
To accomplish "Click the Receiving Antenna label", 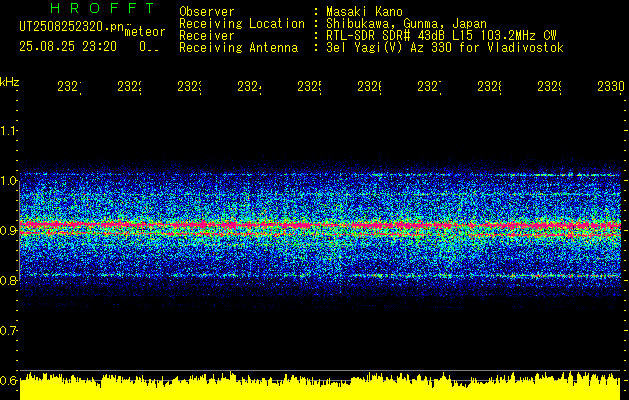I will [238, 48].
